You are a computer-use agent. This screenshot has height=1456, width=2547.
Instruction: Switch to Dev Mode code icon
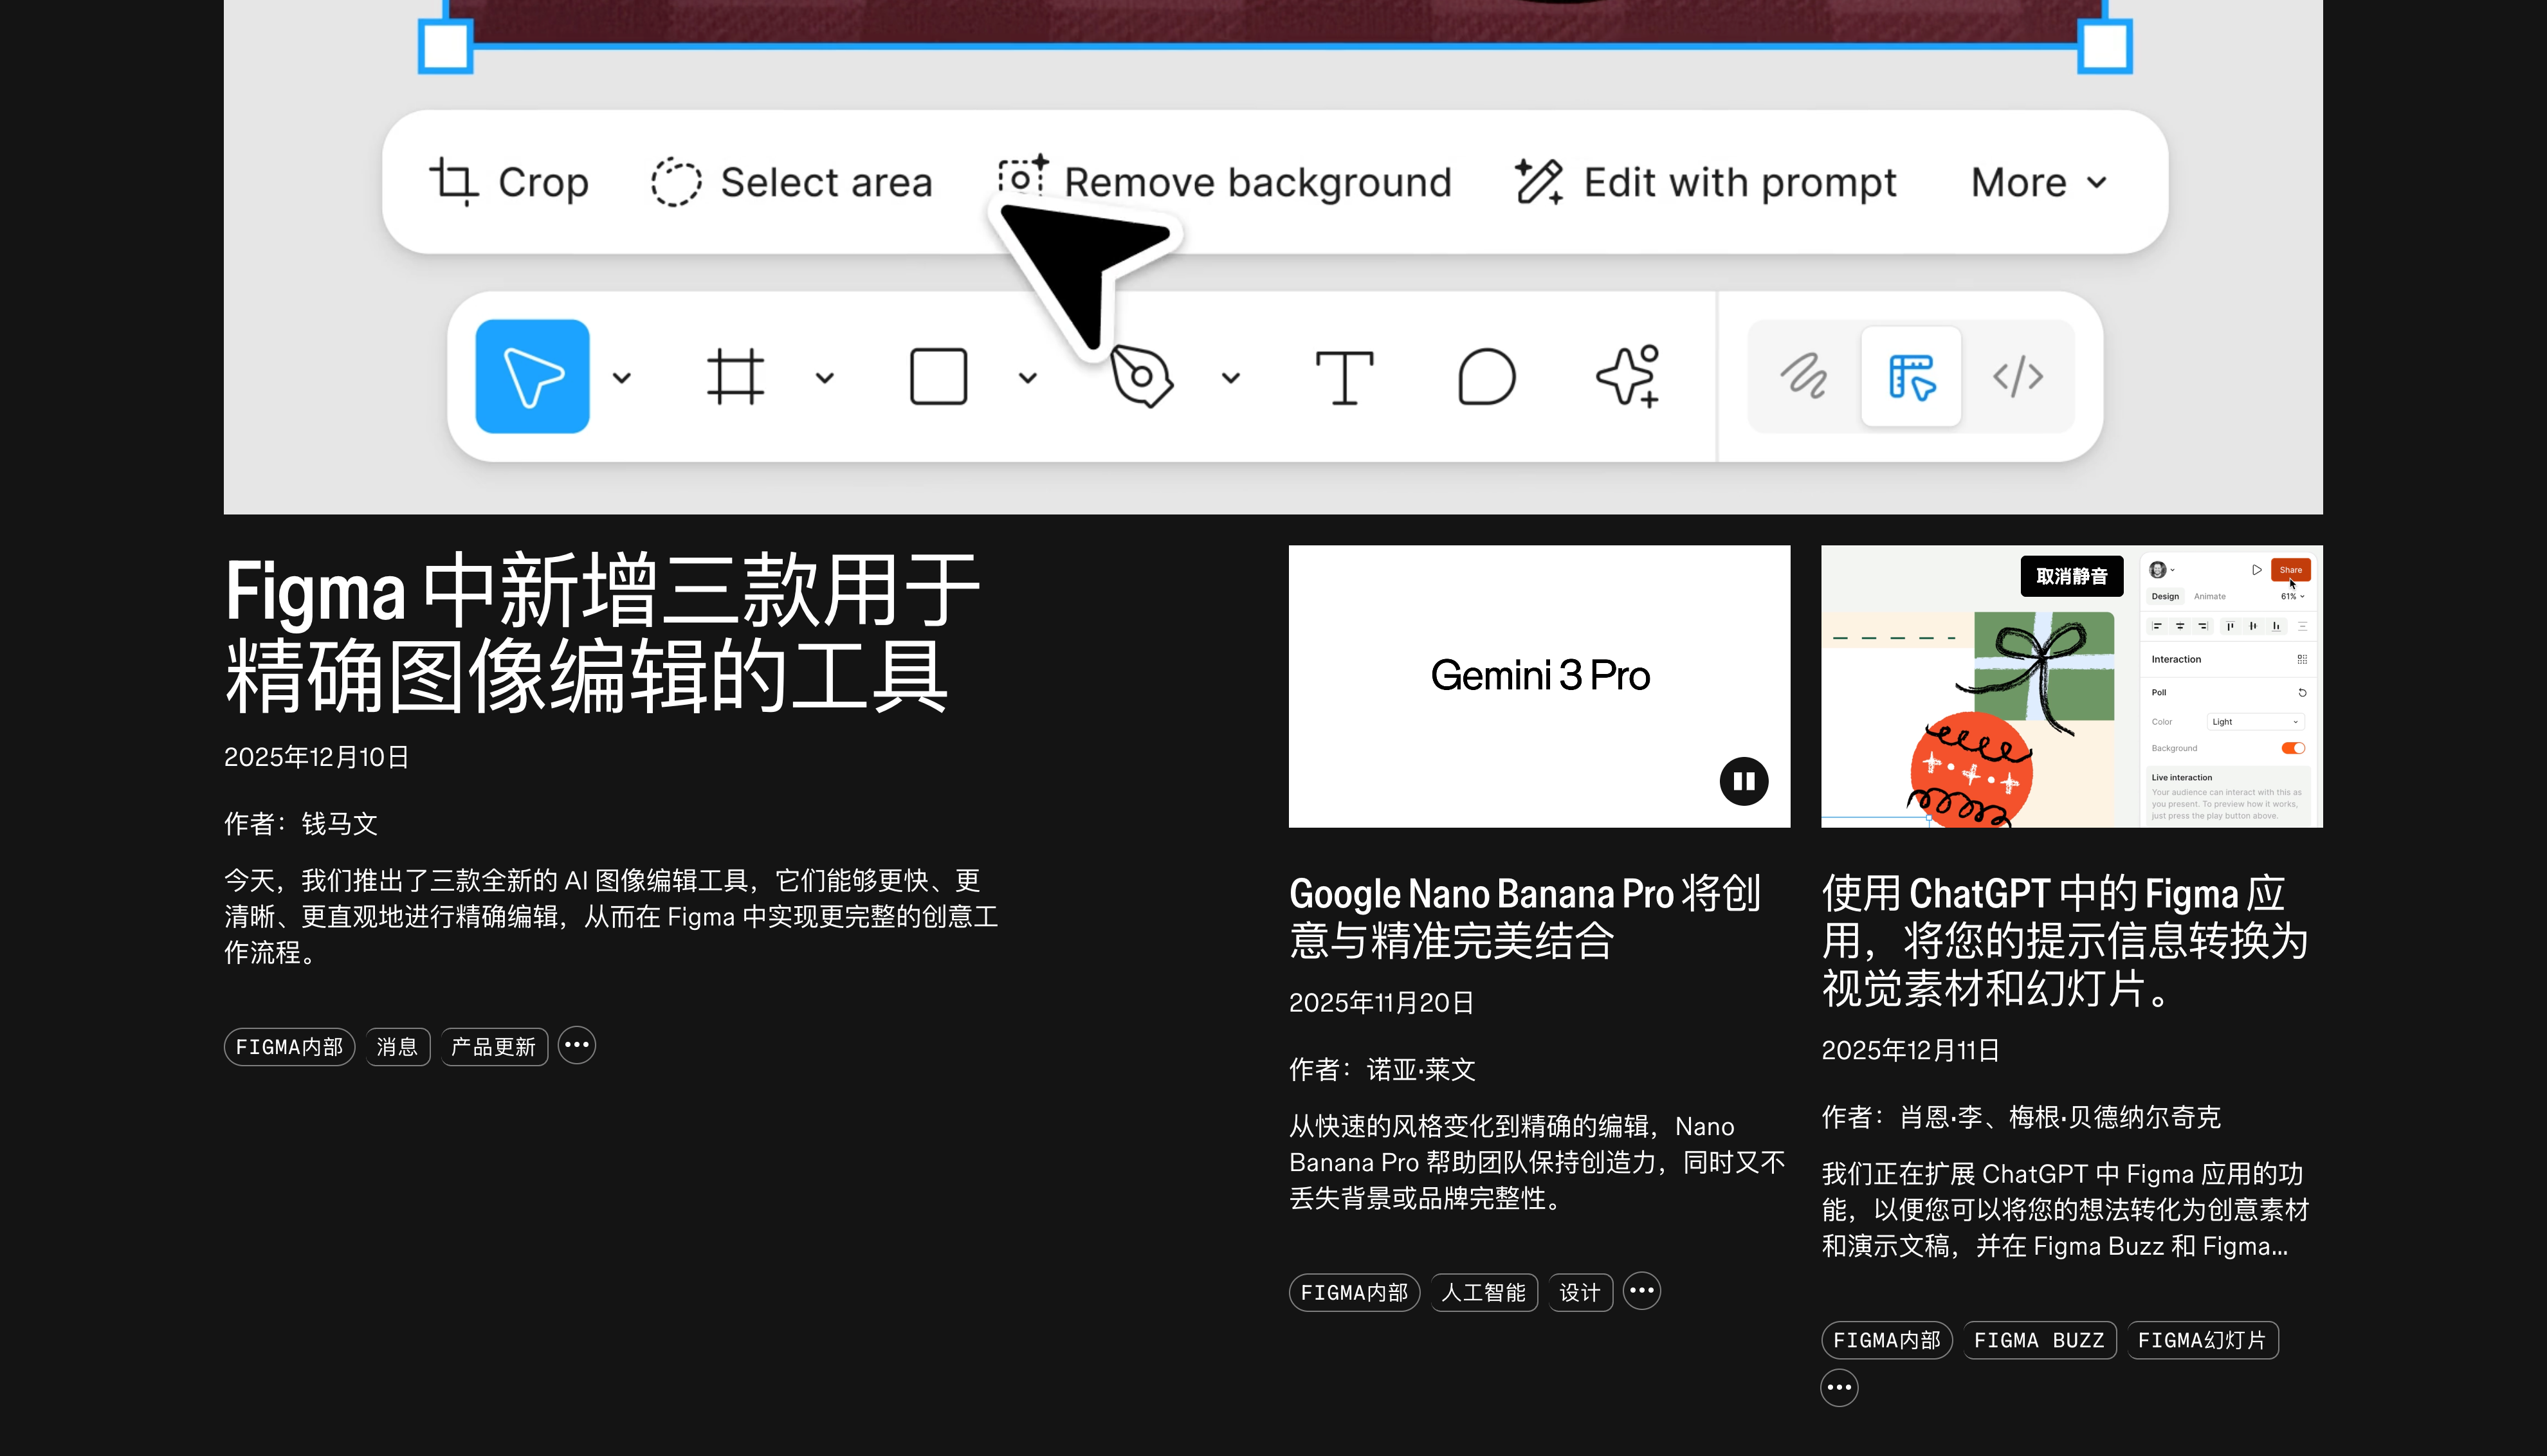pos(2018,377)
